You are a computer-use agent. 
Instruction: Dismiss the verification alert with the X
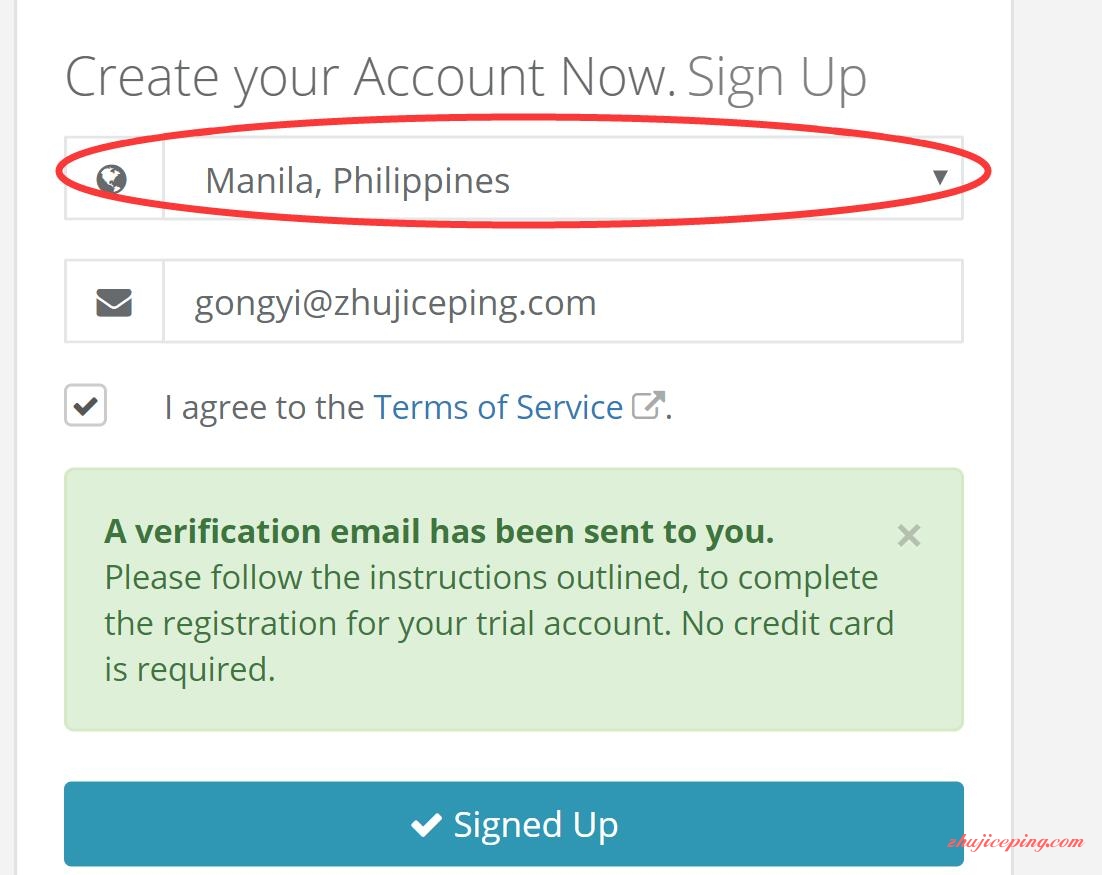click(x=909, y=536)
